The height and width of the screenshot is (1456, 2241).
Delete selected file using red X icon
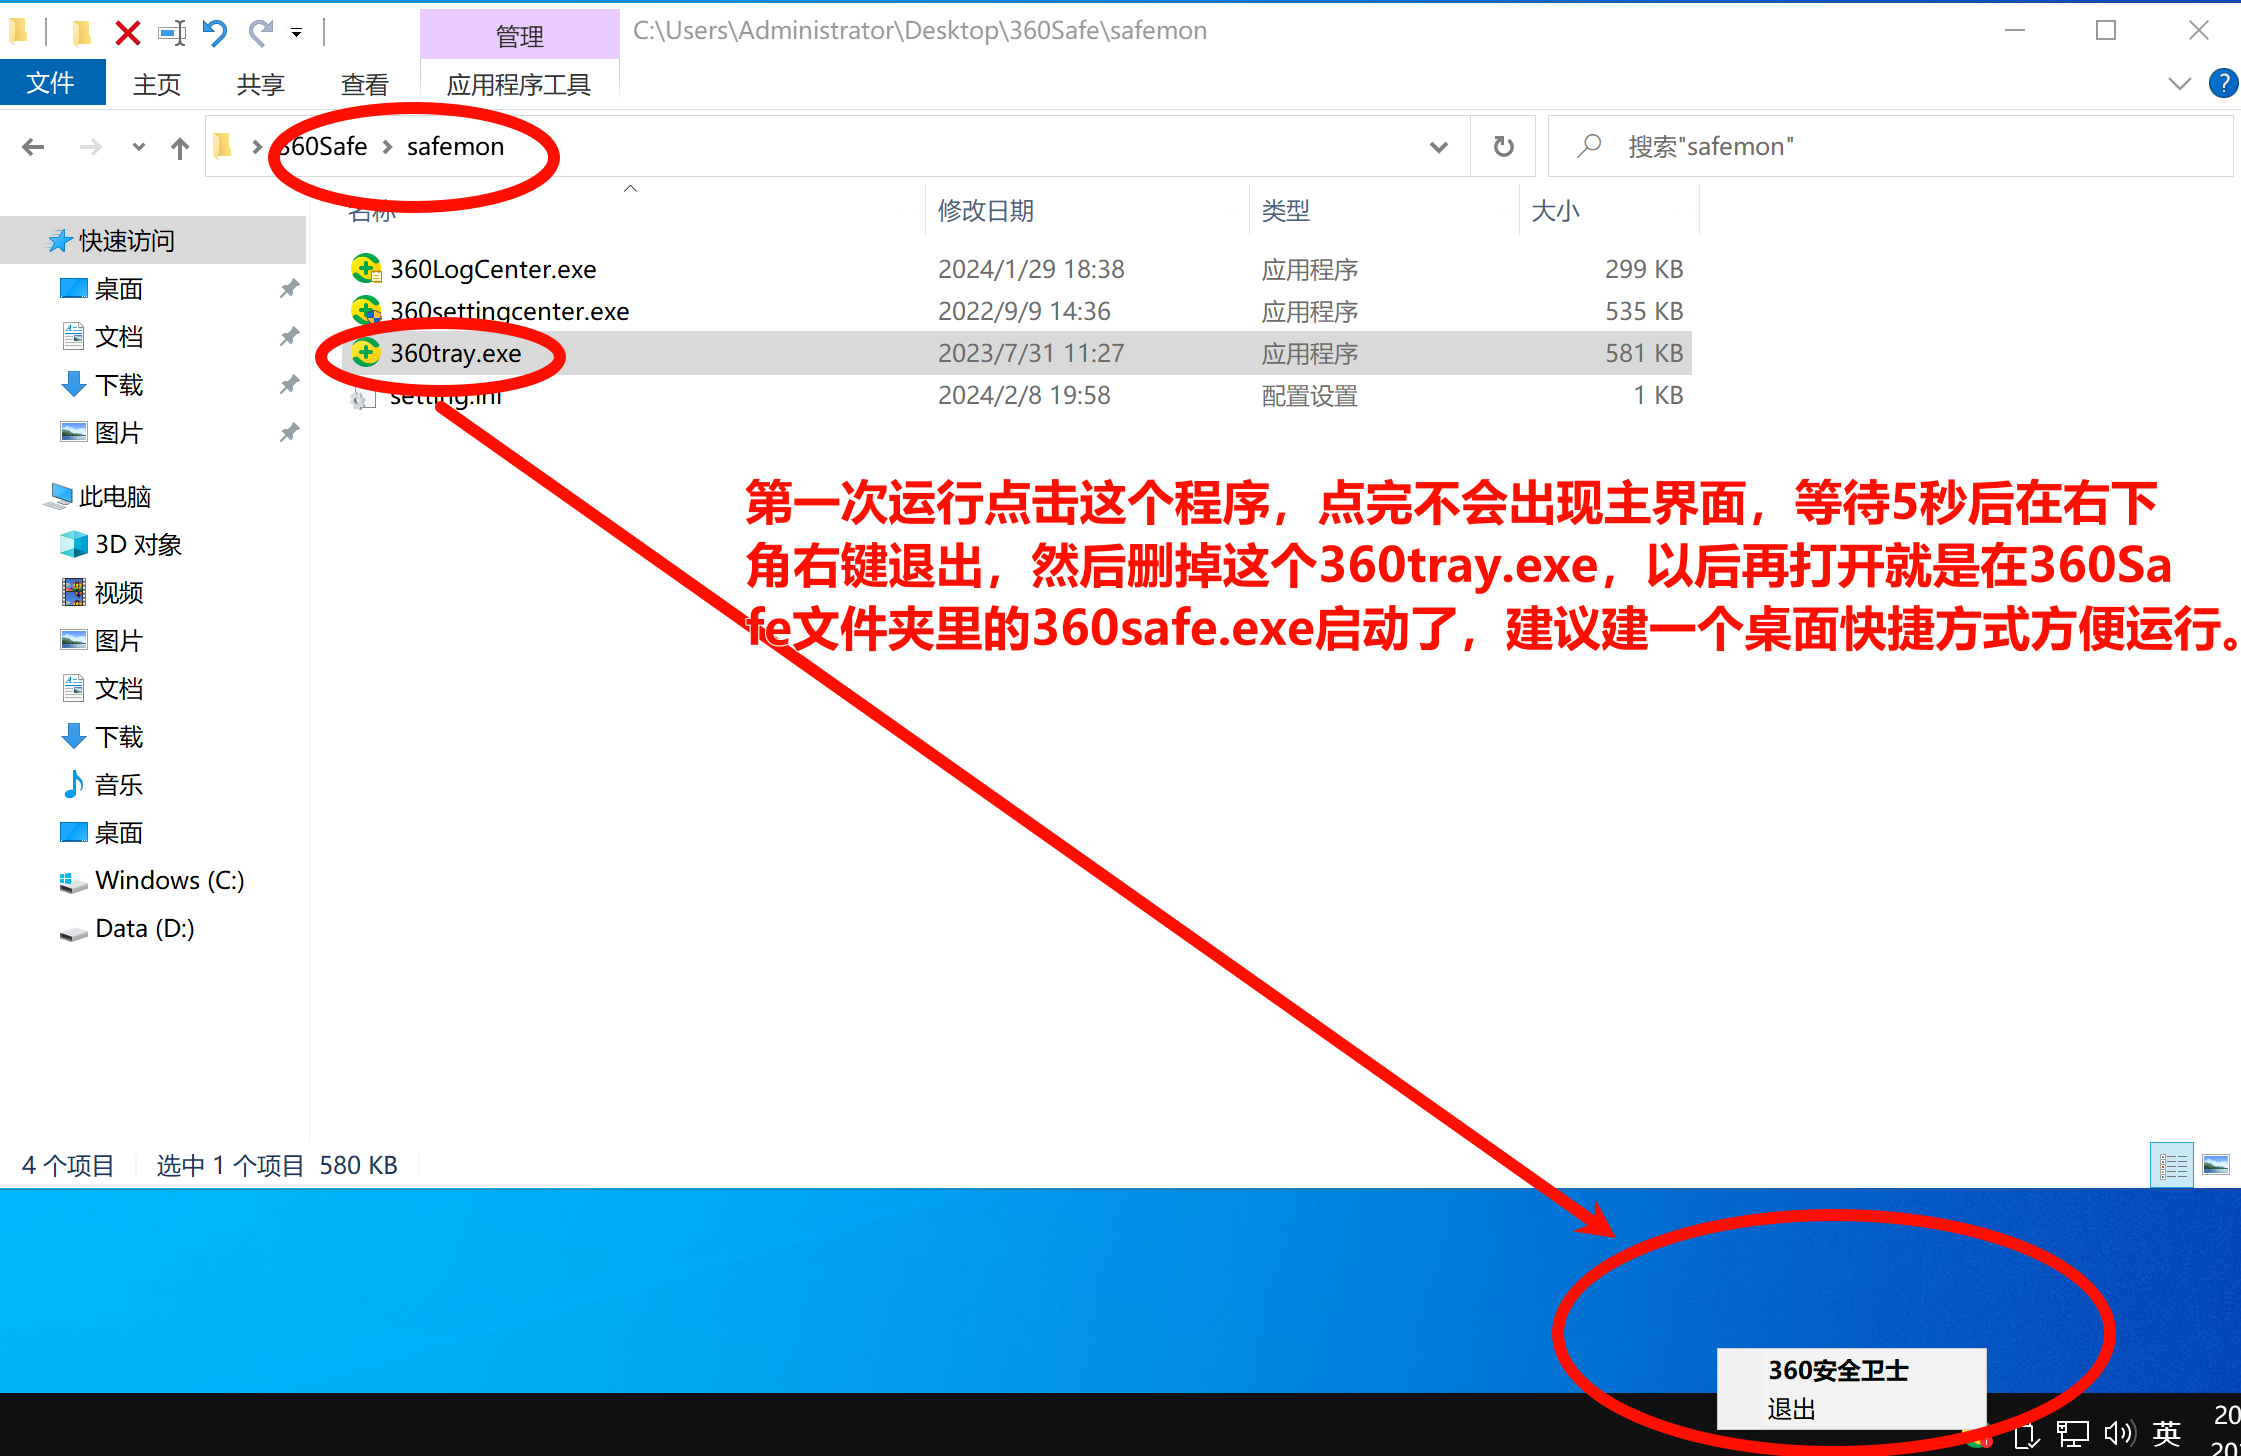(x=128, y=31)
